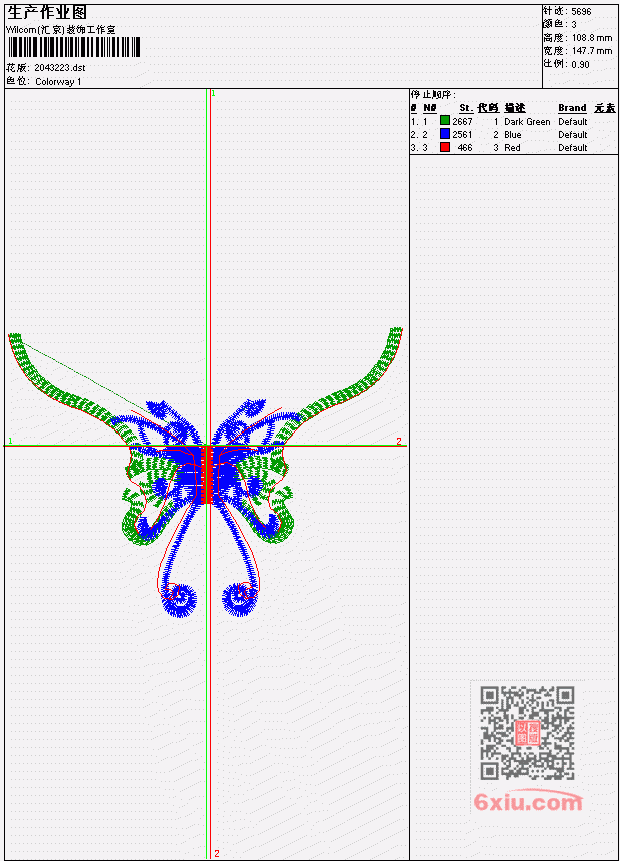Viewport: 620px width, 861px height.
Task: Click the Brand column header
Action: pos(572,108)
